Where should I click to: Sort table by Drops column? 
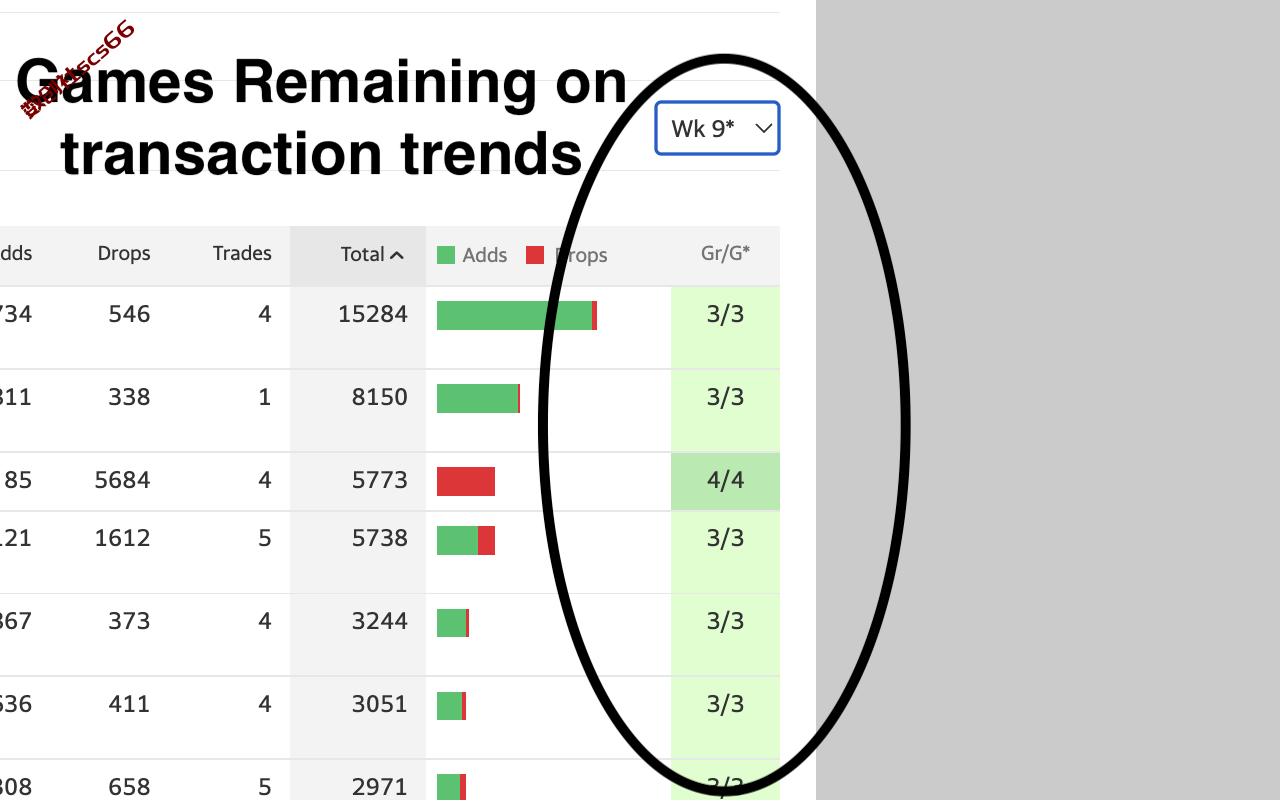click(124, 253)
